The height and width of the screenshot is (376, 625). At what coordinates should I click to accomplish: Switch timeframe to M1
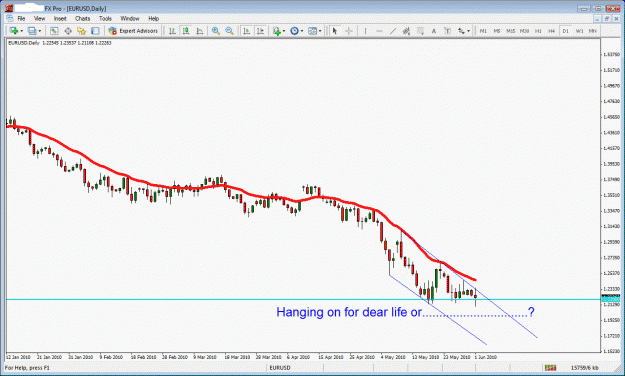click(x=483, y=31)
